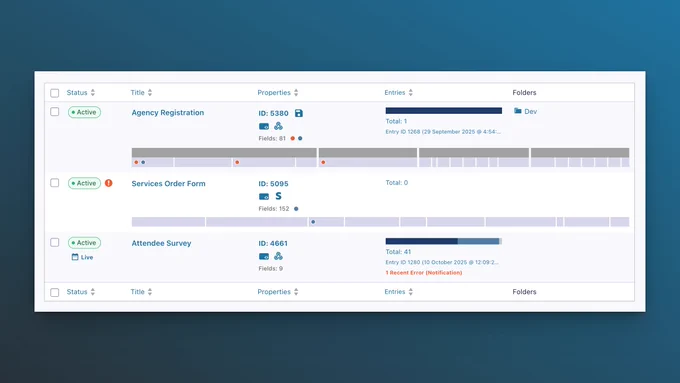Click ID: 5095 text
Viewport: 680px width, 383px height.
[x=273, y=183]
